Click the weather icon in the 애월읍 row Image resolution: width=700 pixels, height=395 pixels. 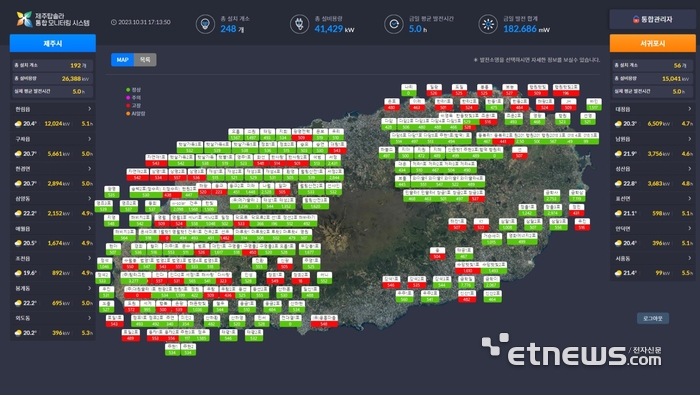coord(18,243)
